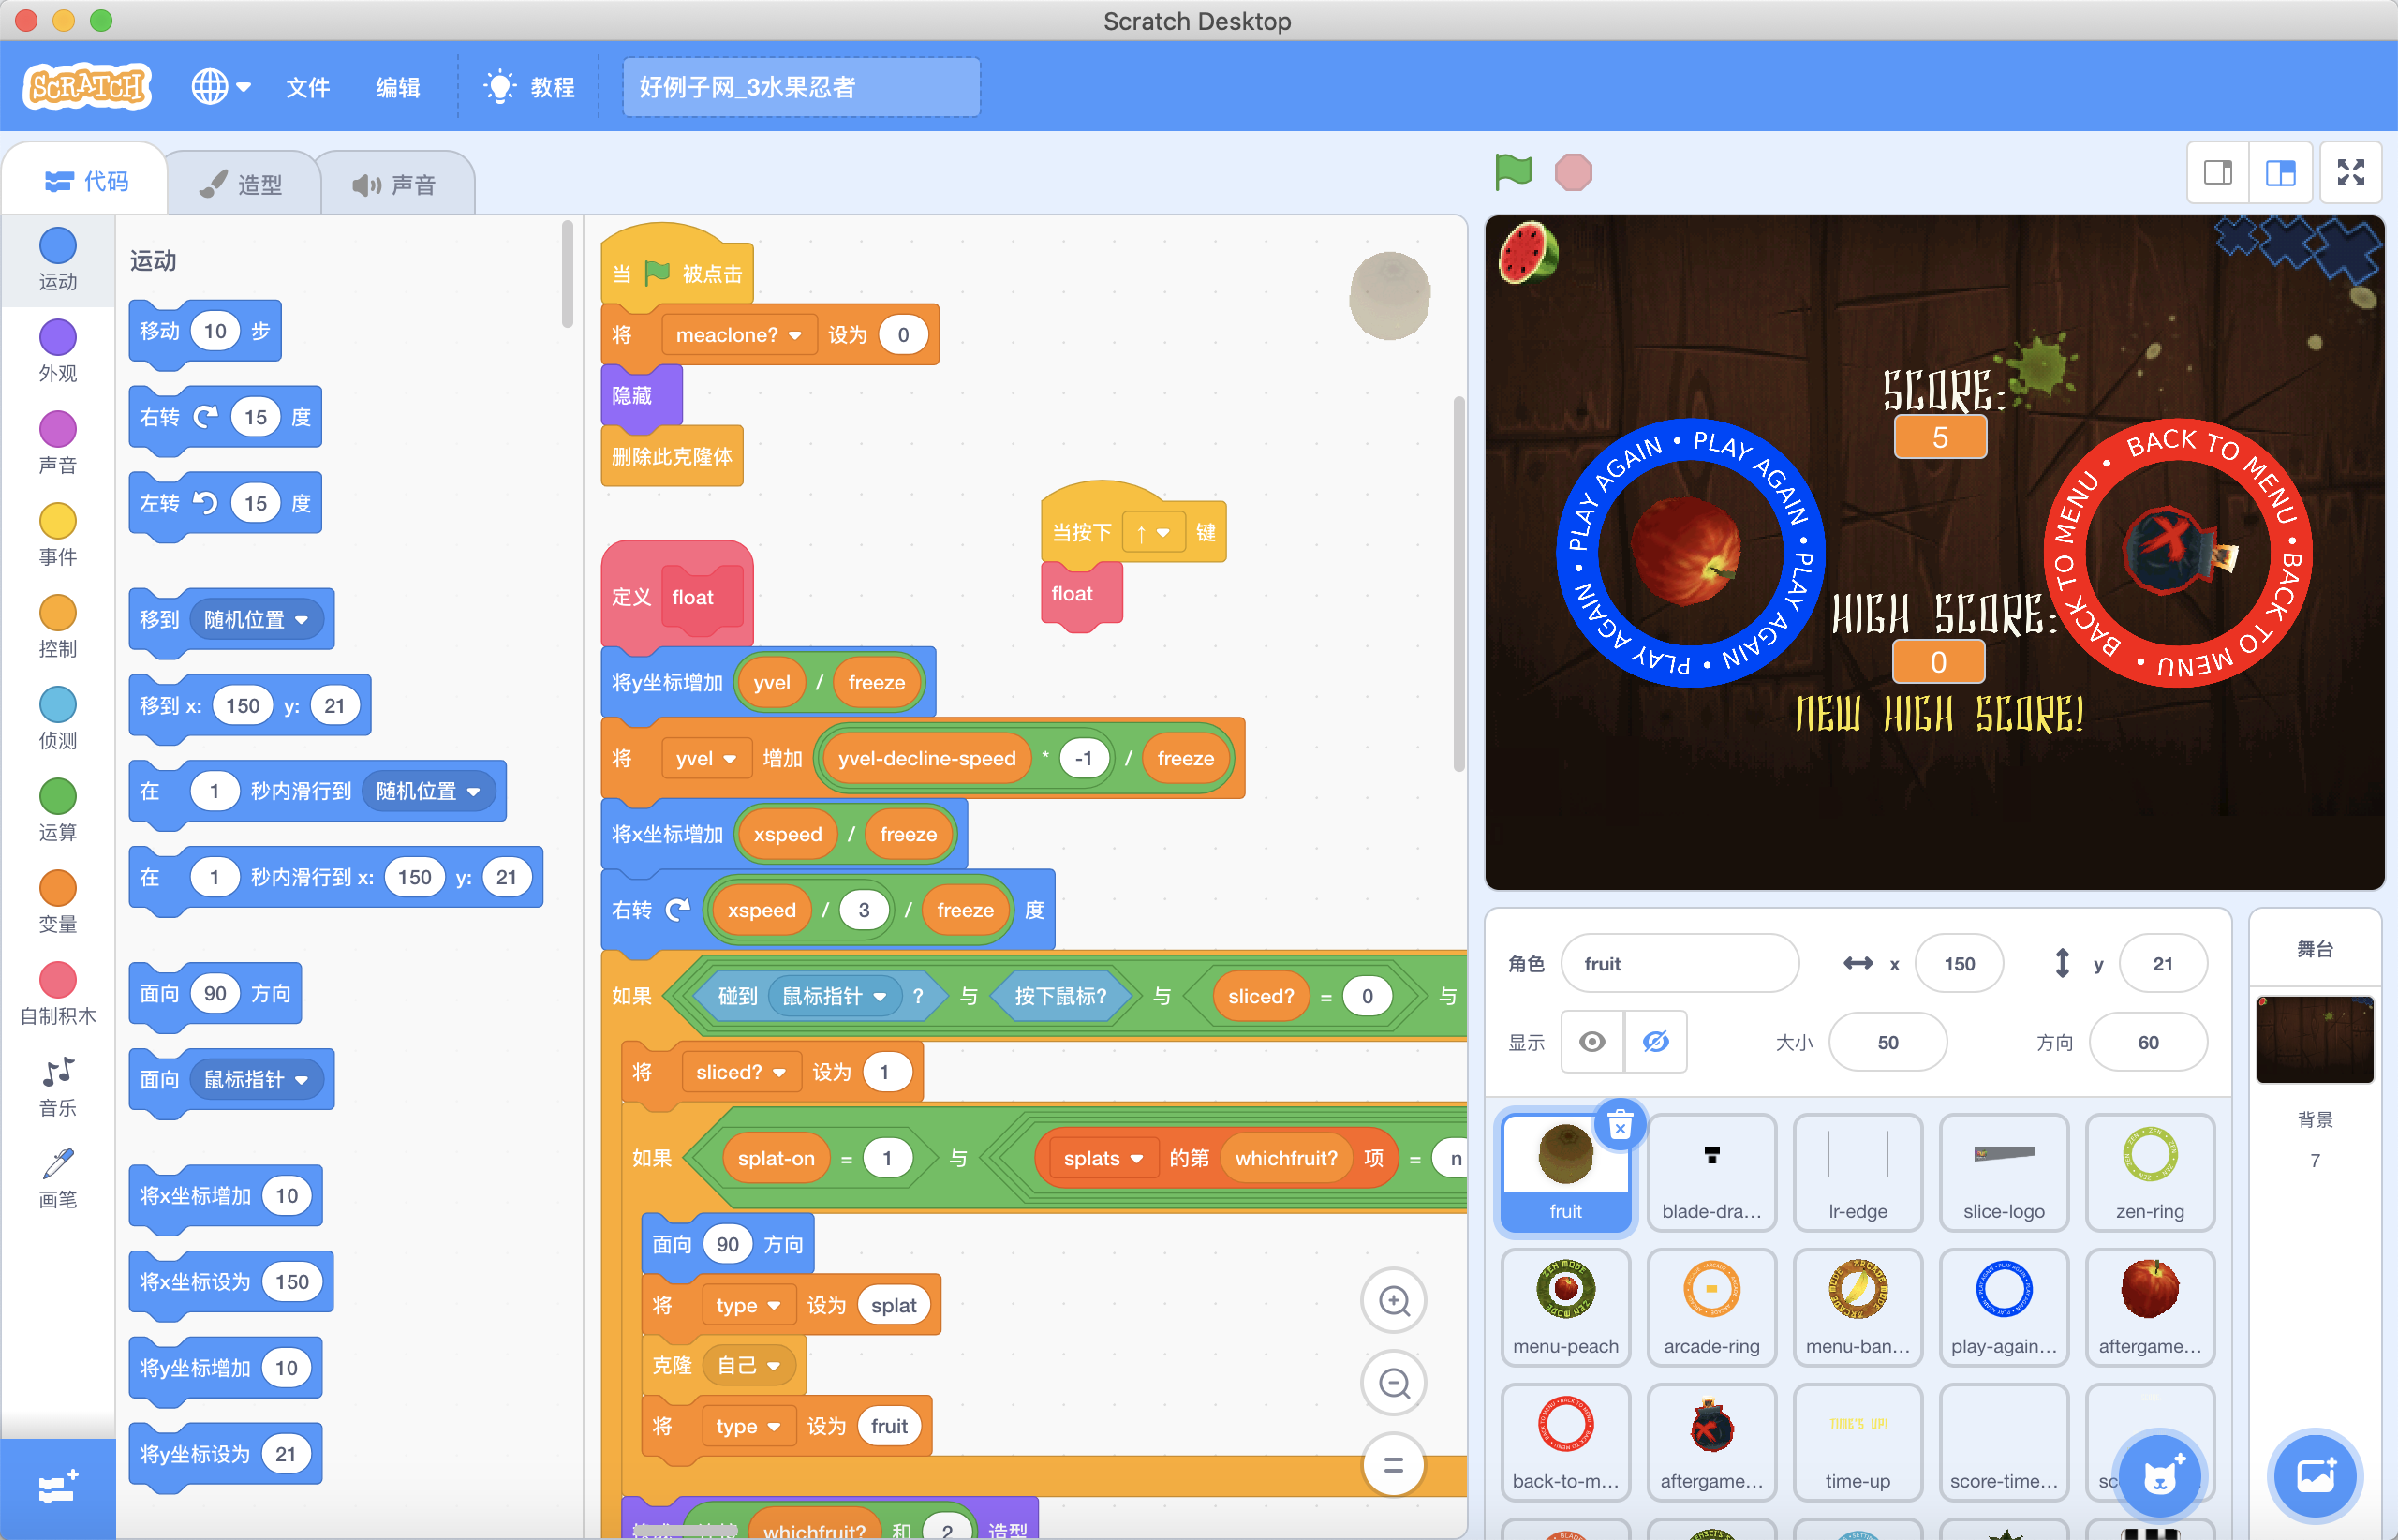Select the back-to-m... sprite thumbnail
Image resolution: width=2398 pixels, height=1540 pixels.
(x=1565, y=1443)
